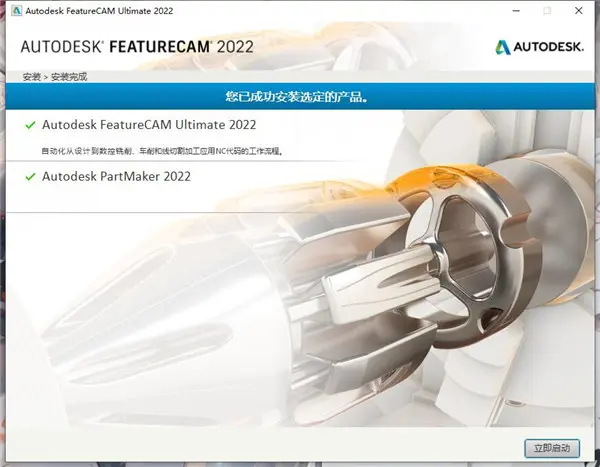Click green checkmark beside PartMaker 2022
Image resolution: width=600 pixels, height=467 pixels.
pyautogui.click(x=30, y=177)
